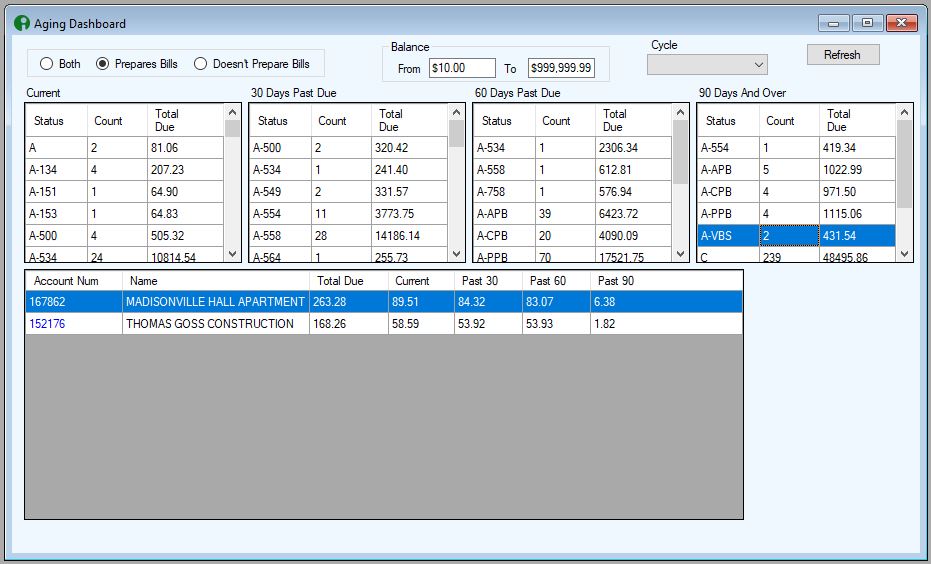The width and height of the screenshot is (931, 564).
Task: Select status A-151 in Current table
Action: 56,192
